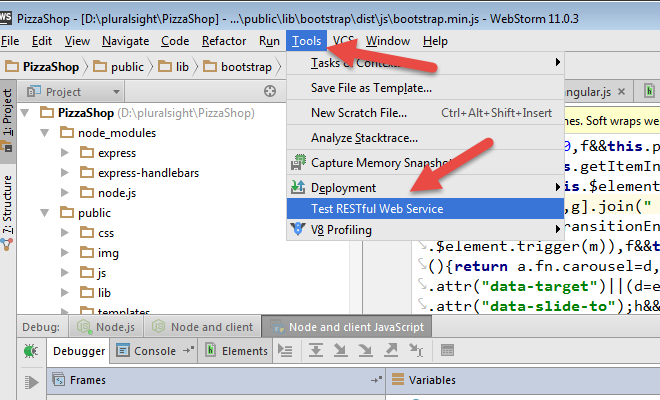Select Analyze Stacktrace menu entry
Image resolution: width=660 pixels, height=400 pixels.
425,138
